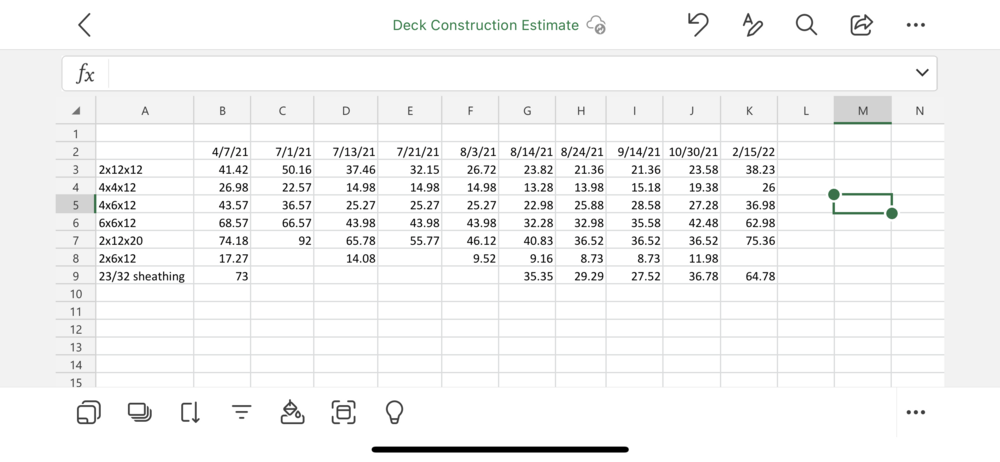This screenshot has height=462, width=1000.
Task: Tap the sort column icon
Action: pos(190,411)
